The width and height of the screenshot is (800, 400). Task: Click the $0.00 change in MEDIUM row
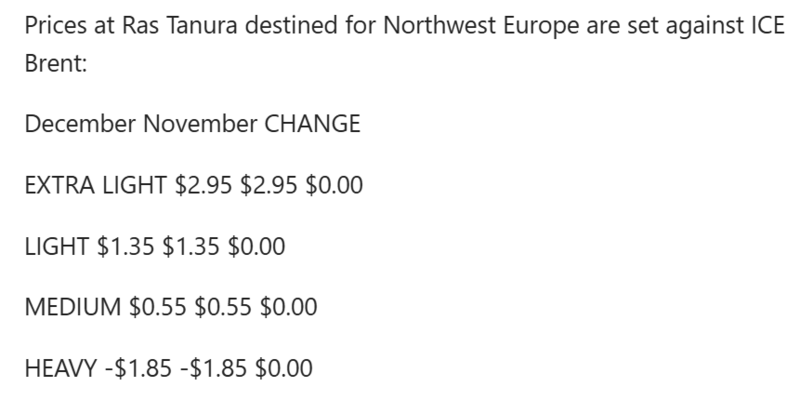(288, 307)
